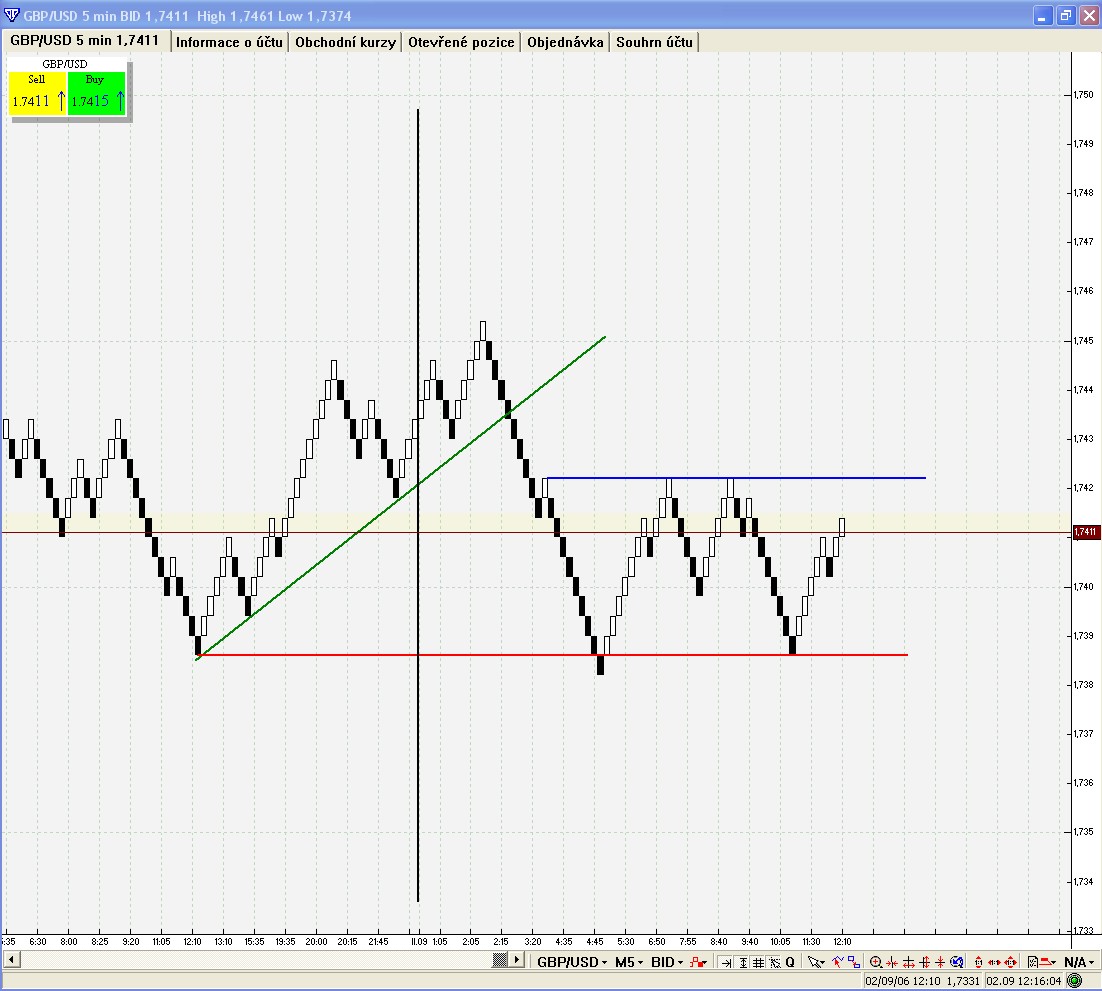Open the cursor pointer tool dropdown
Viewport: 1102px width, 991px height.
[x=816, y=962]
